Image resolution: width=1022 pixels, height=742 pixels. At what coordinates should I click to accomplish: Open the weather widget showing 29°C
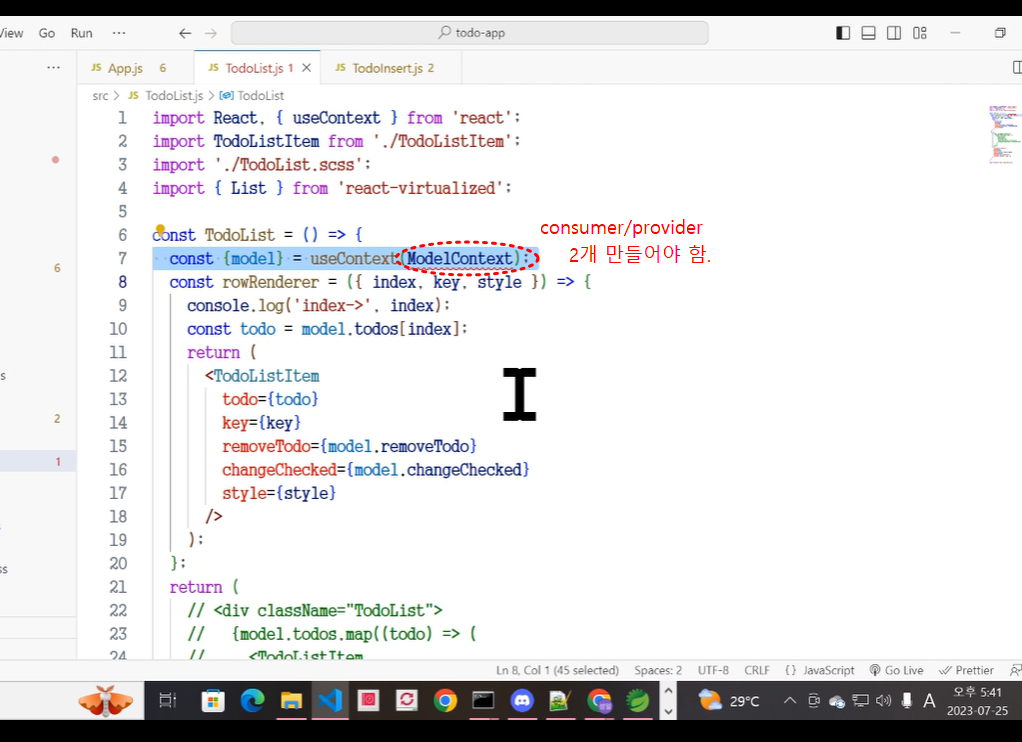pyautogui.click(x=729, y=701)
